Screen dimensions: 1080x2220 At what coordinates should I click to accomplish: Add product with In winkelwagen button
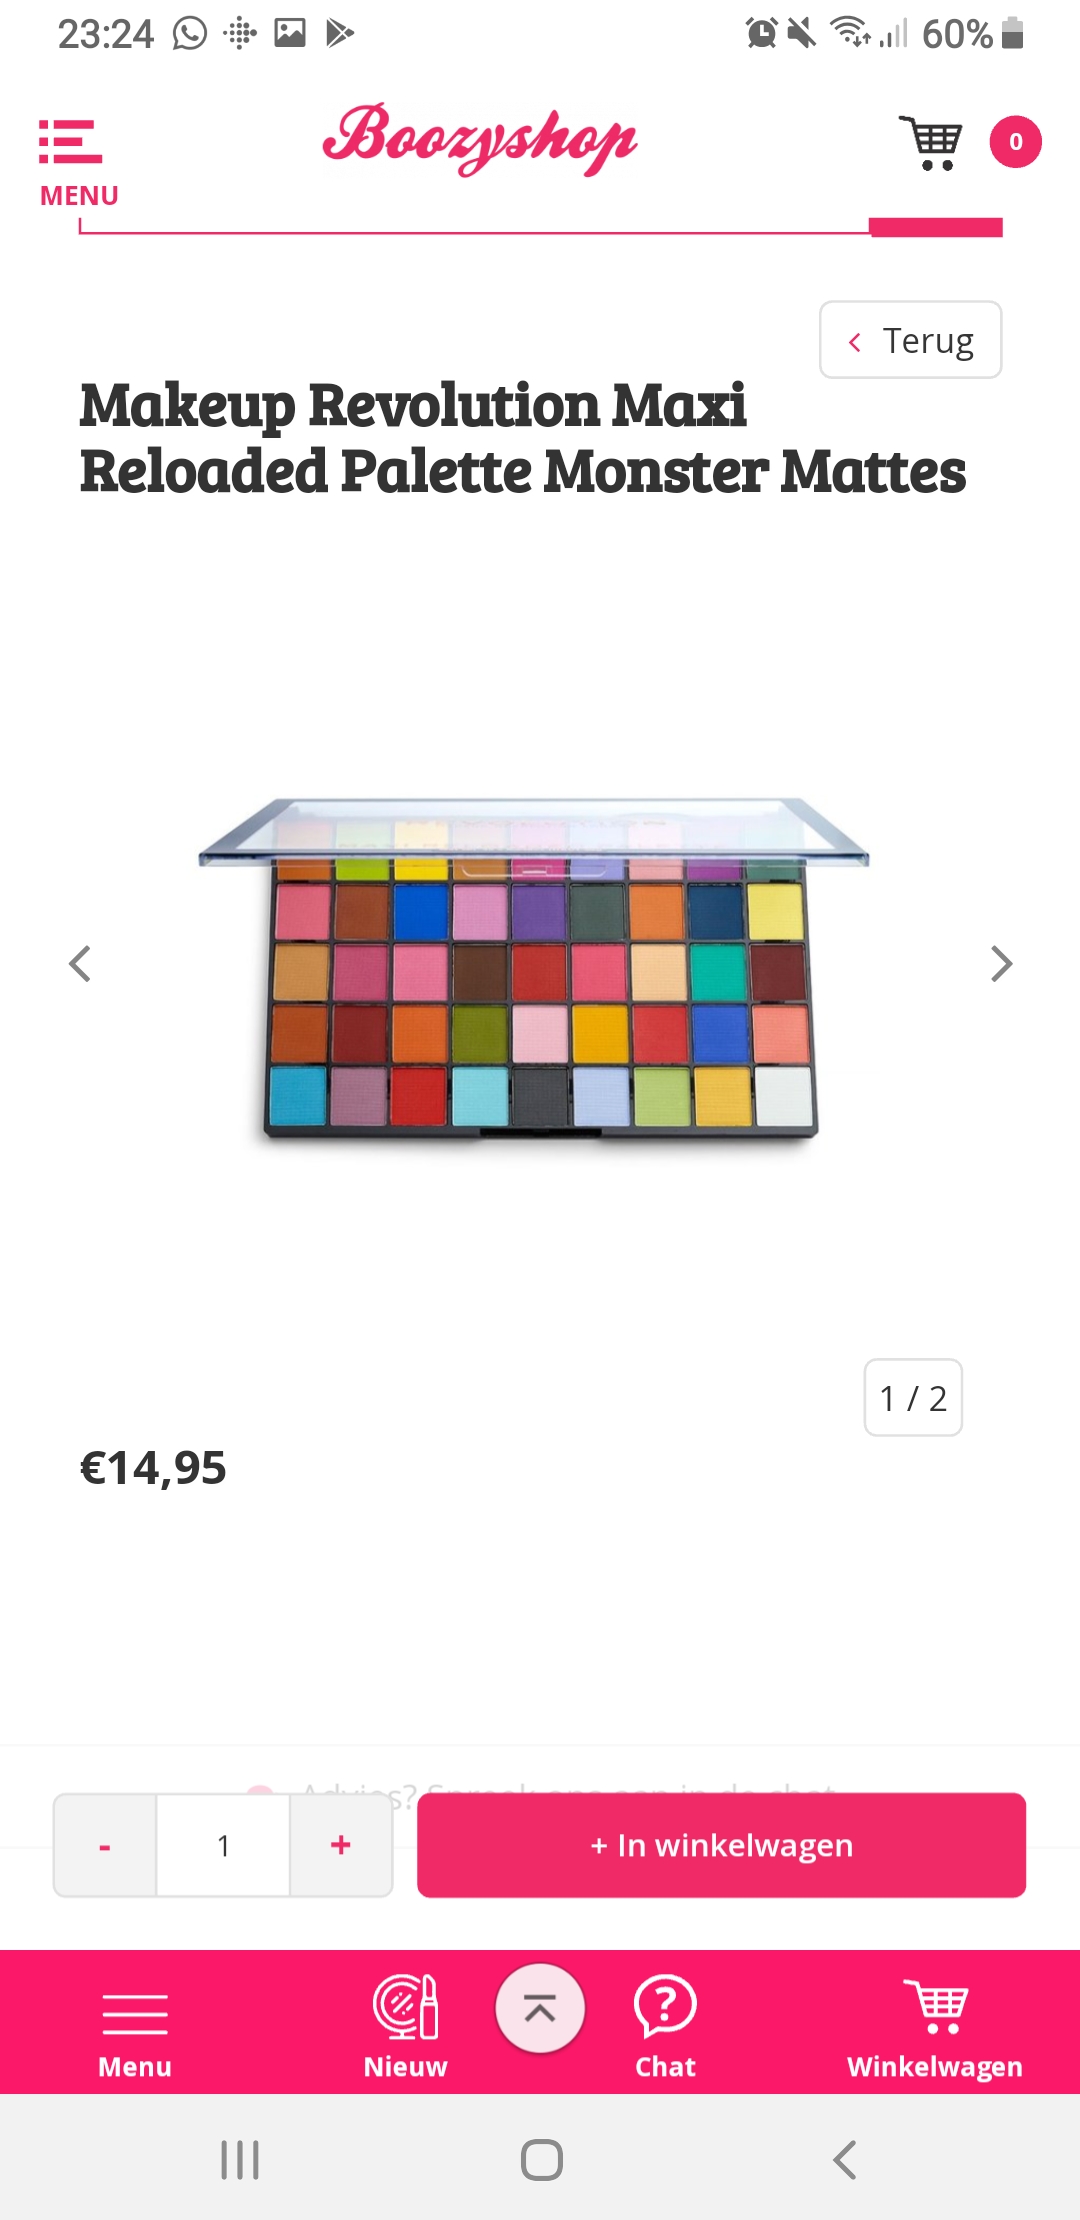point(721,1845)
